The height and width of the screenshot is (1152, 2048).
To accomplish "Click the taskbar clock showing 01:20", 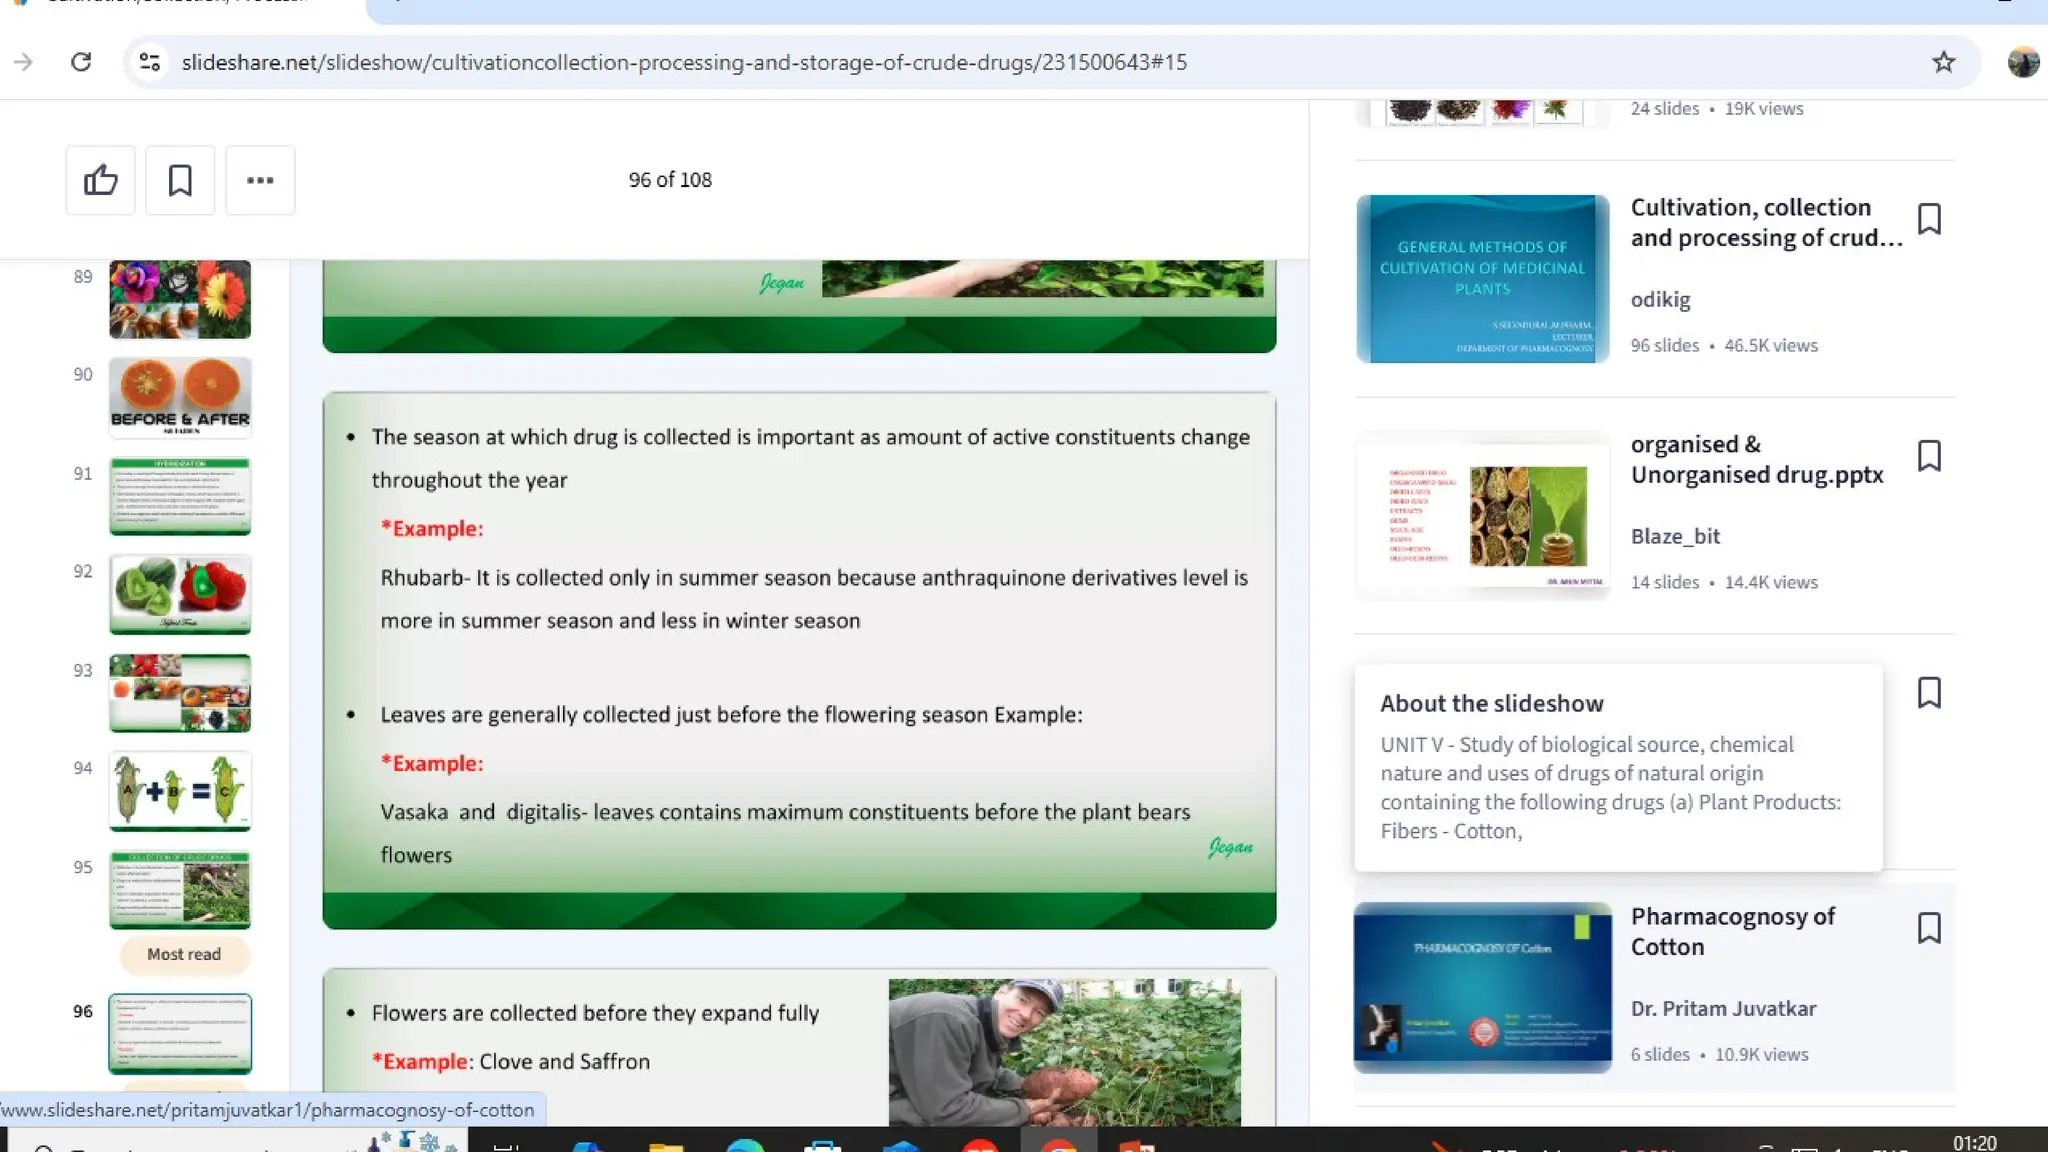I will (x=1974, y=1141).
